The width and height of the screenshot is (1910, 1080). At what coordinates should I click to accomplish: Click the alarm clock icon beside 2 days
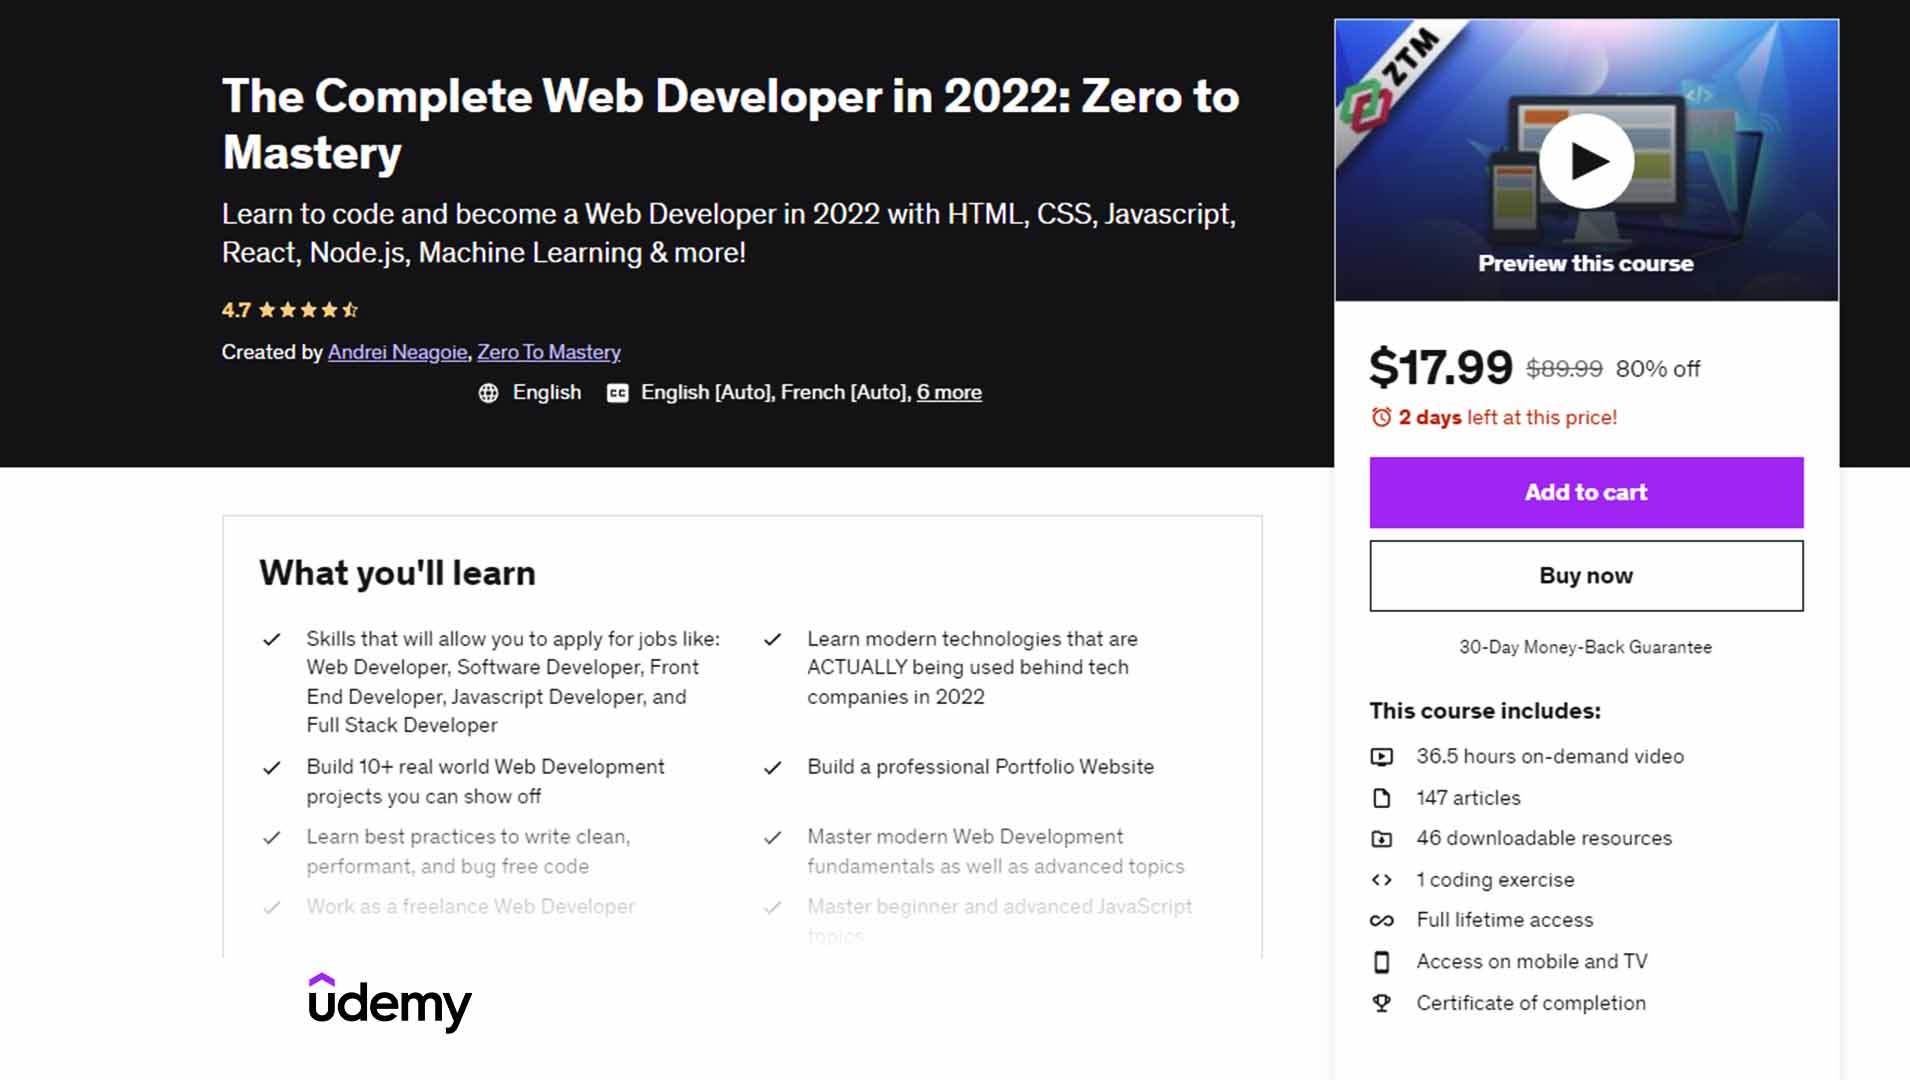[1381, 417]
